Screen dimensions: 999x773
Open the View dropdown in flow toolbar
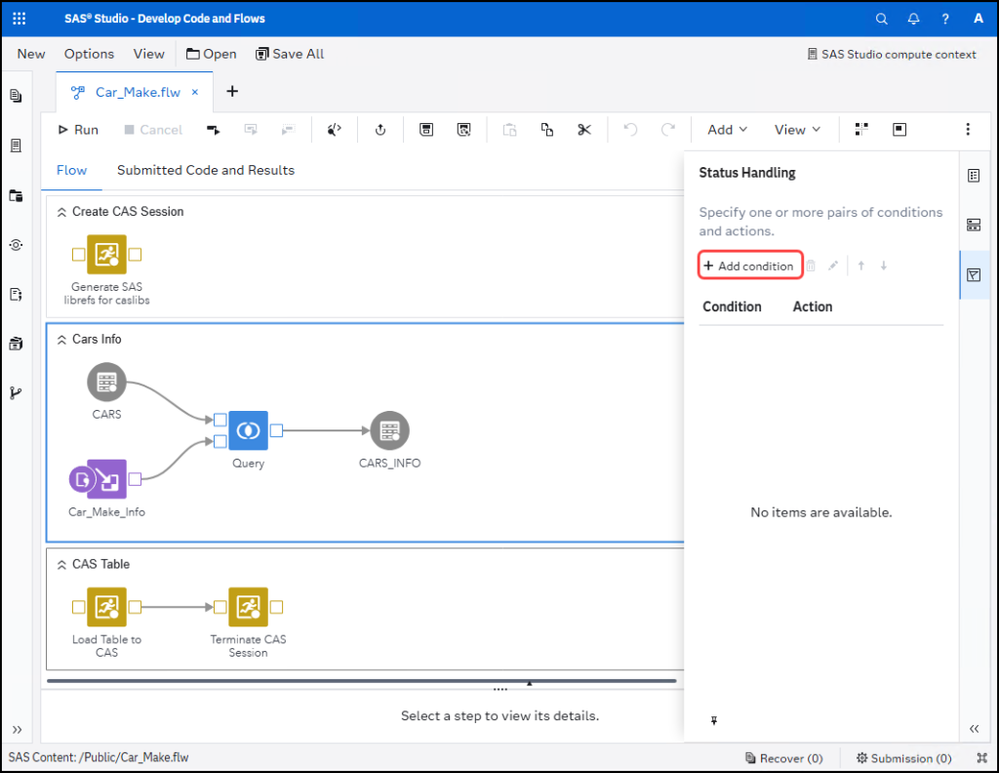click(x=797, y=130)
